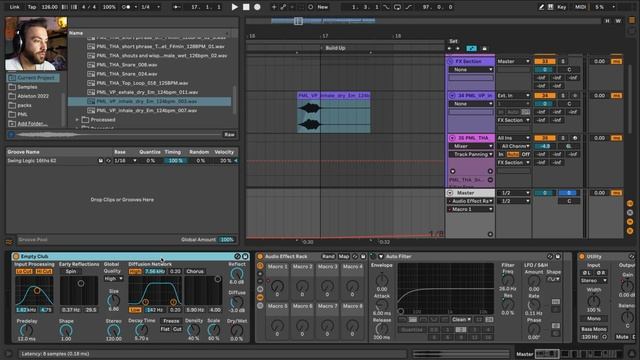Viewport: 640px width, 360px height.
Task: Select the PML_VP_inhale_dry audio clip in arrangement
Action: (333, 112)
